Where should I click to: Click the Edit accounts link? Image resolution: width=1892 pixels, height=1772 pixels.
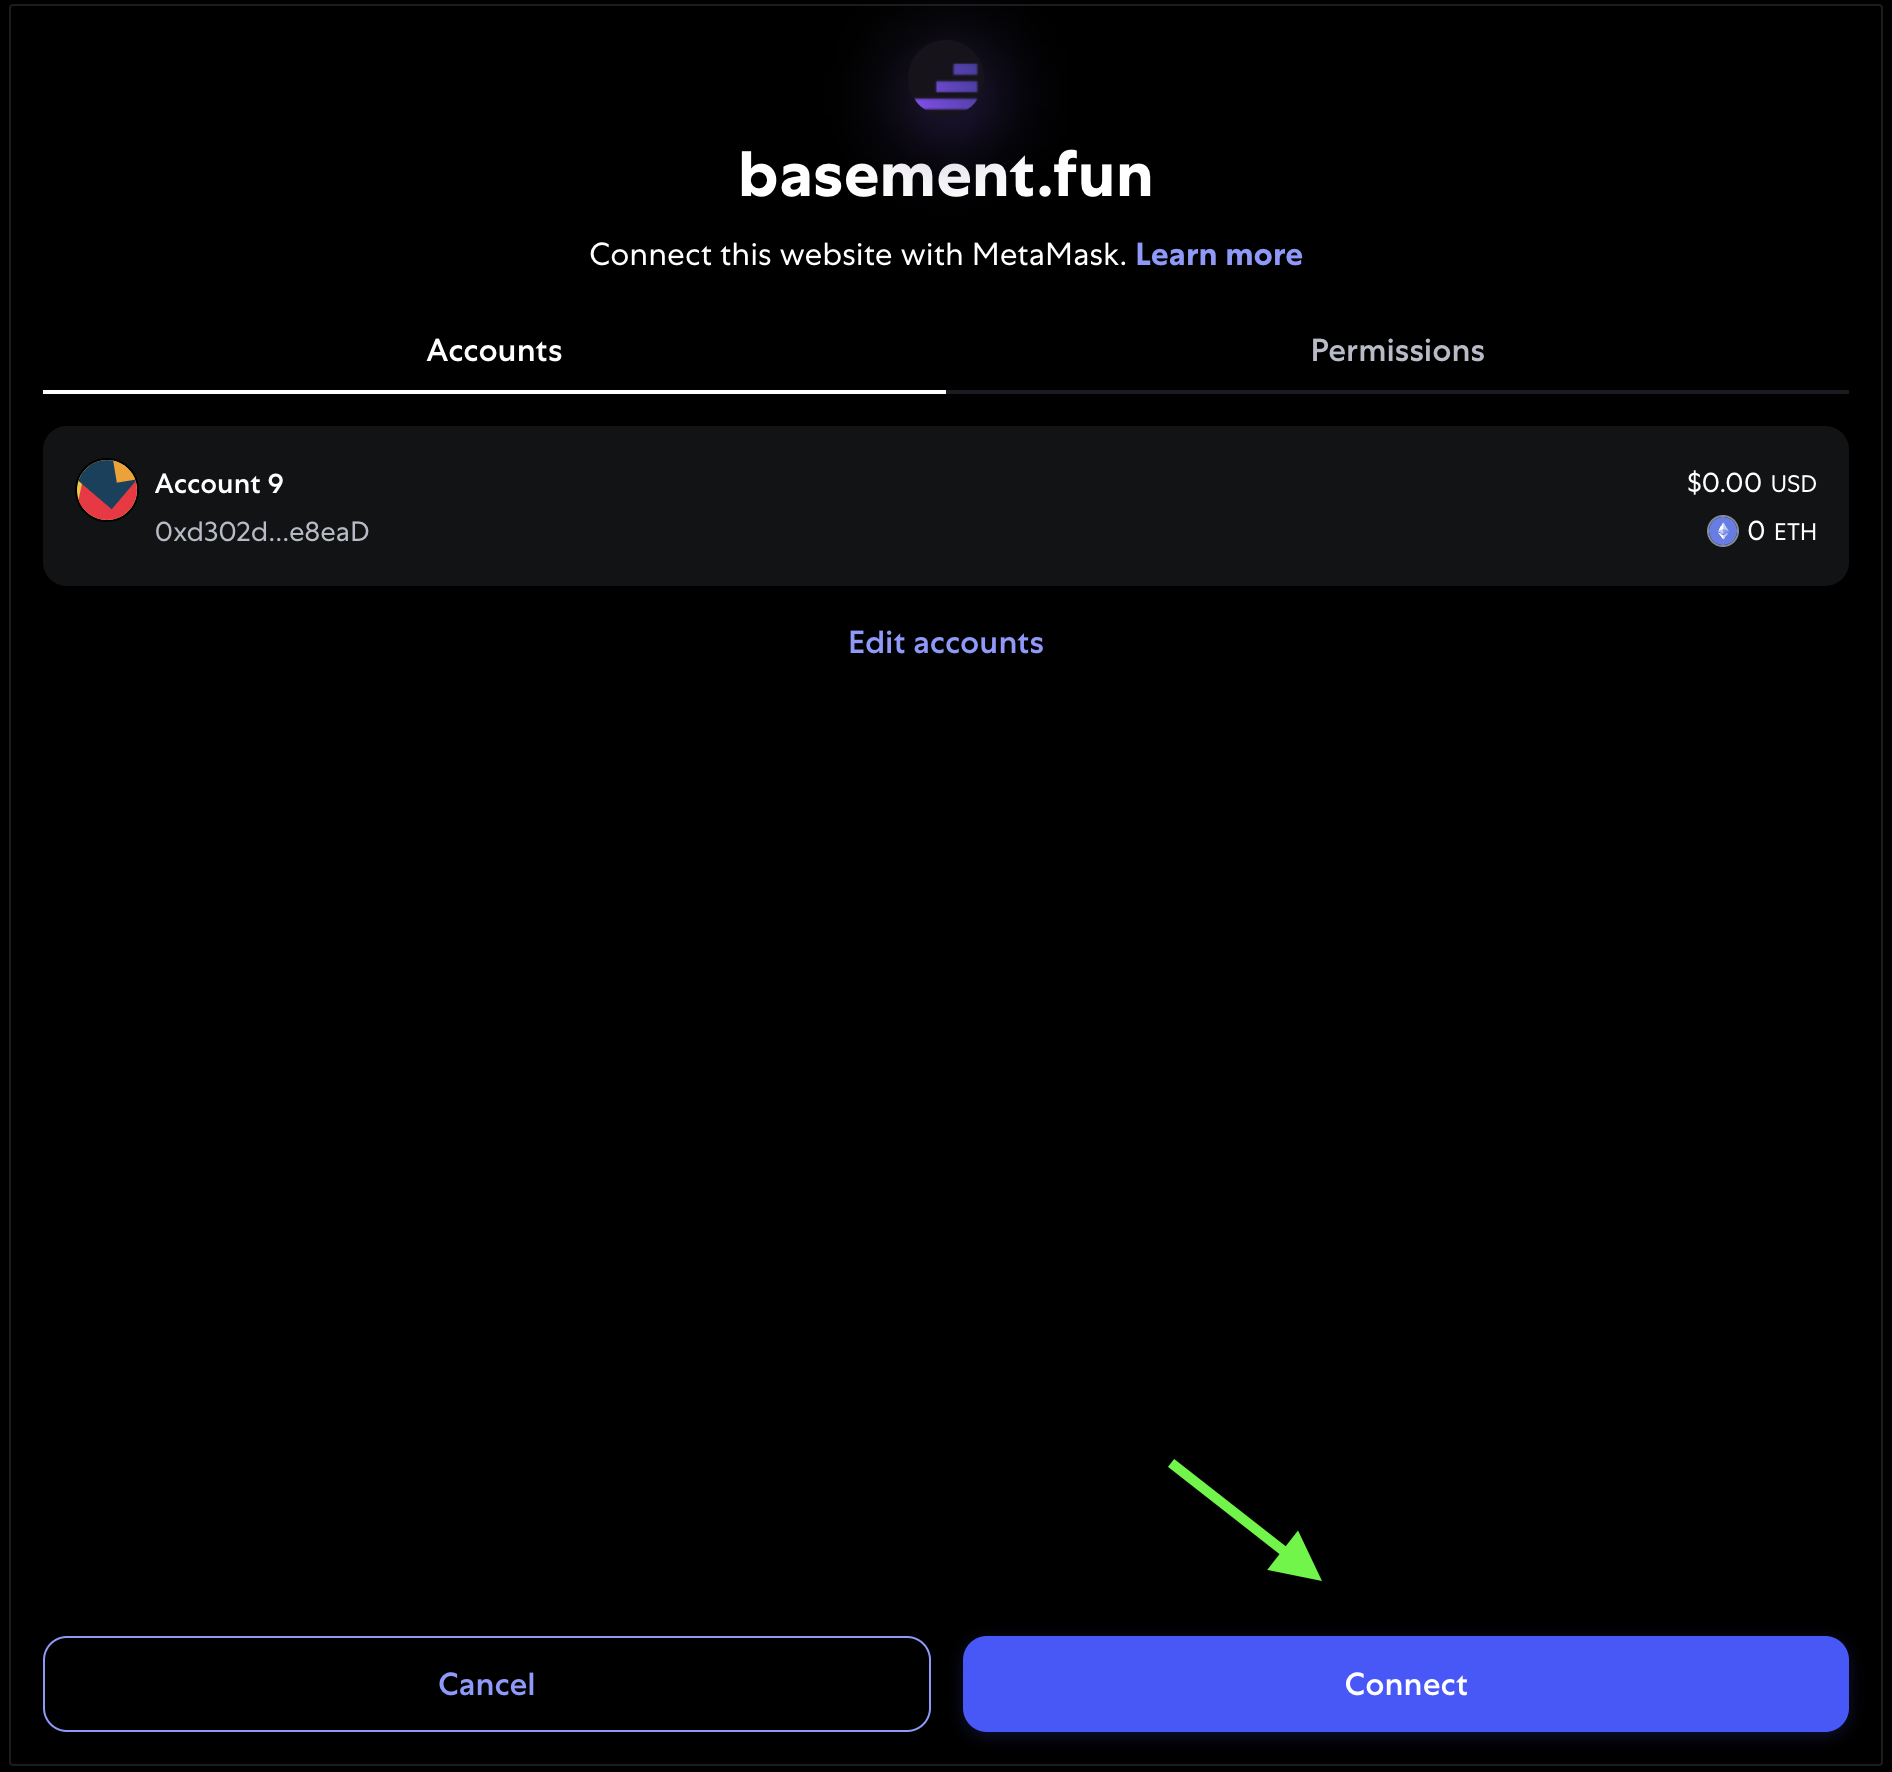(x=945, y=643)
